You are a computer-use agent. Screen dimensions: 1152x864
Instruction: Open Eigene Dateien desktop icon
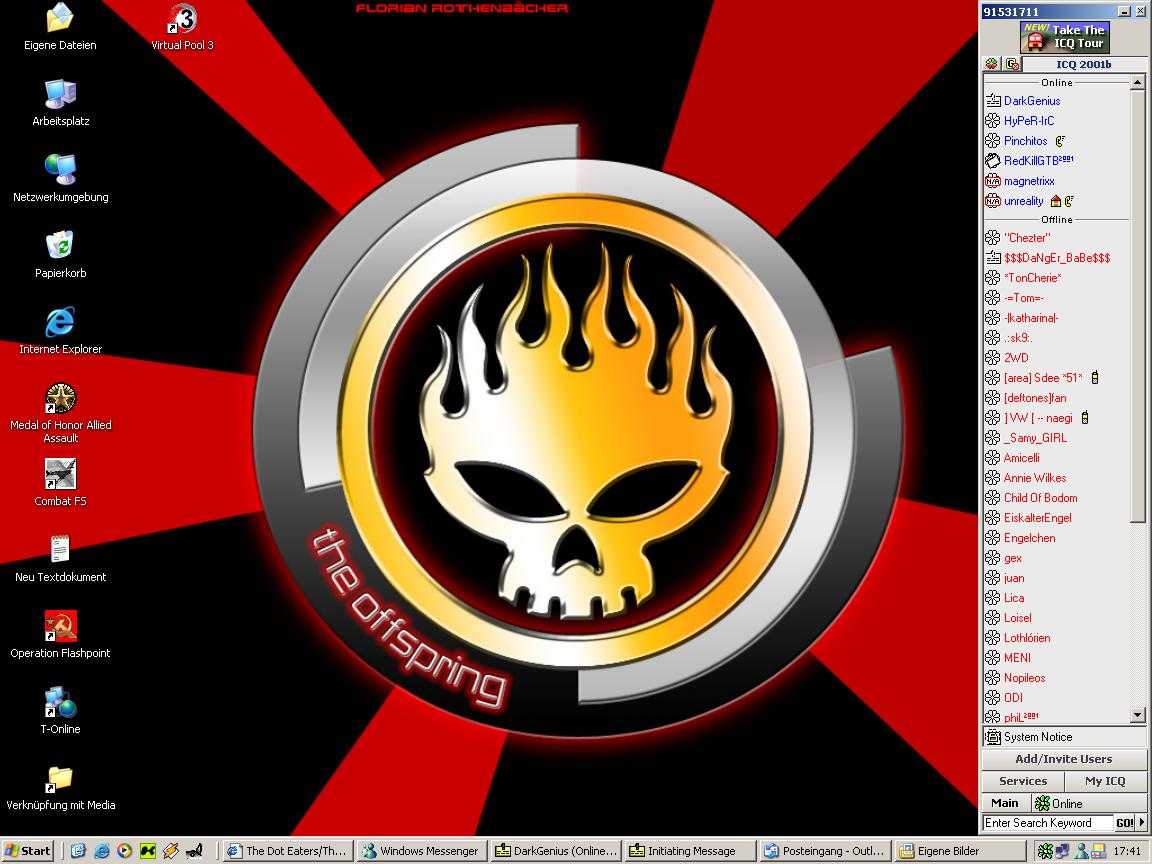click(x=60, y=26)
